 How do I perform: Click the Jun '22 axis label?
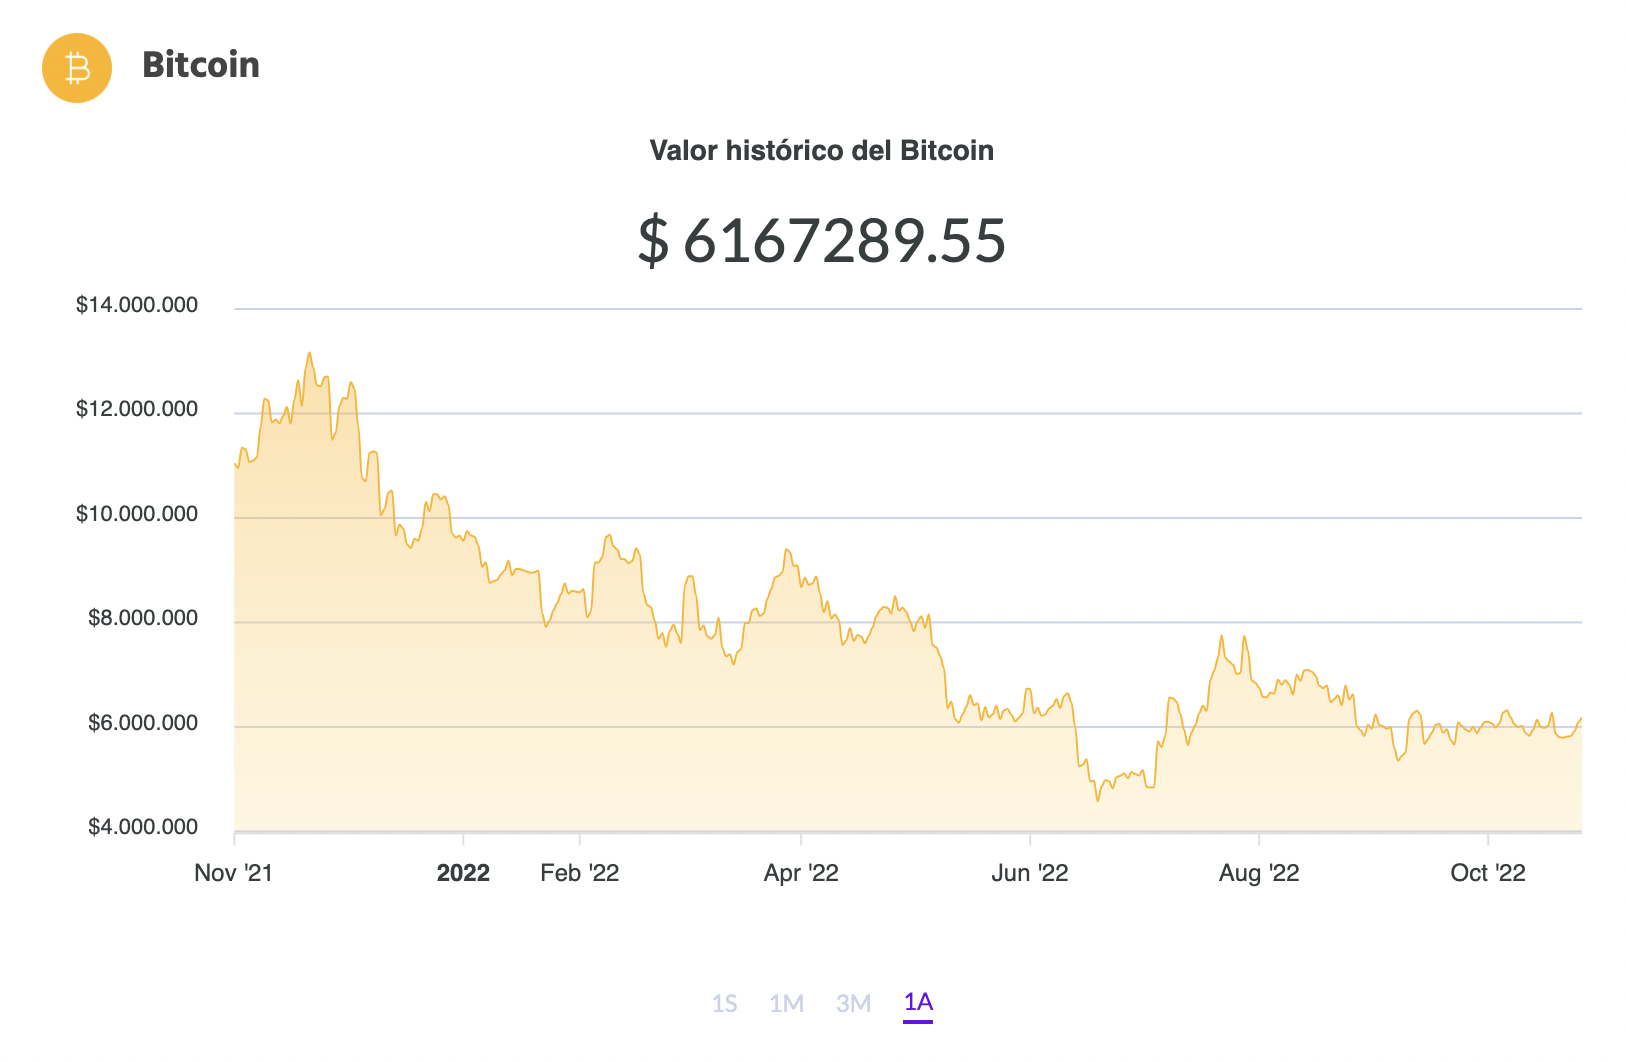(x=1029, y=873)
